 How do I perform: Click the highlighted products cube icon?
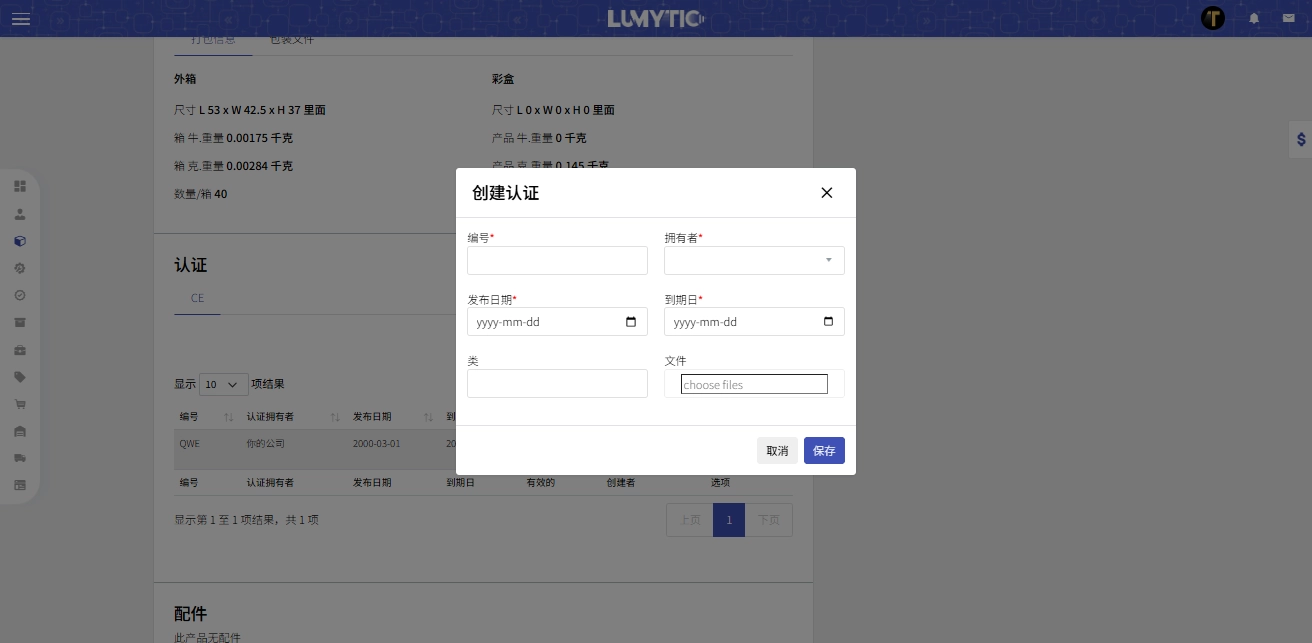[20, 241]
